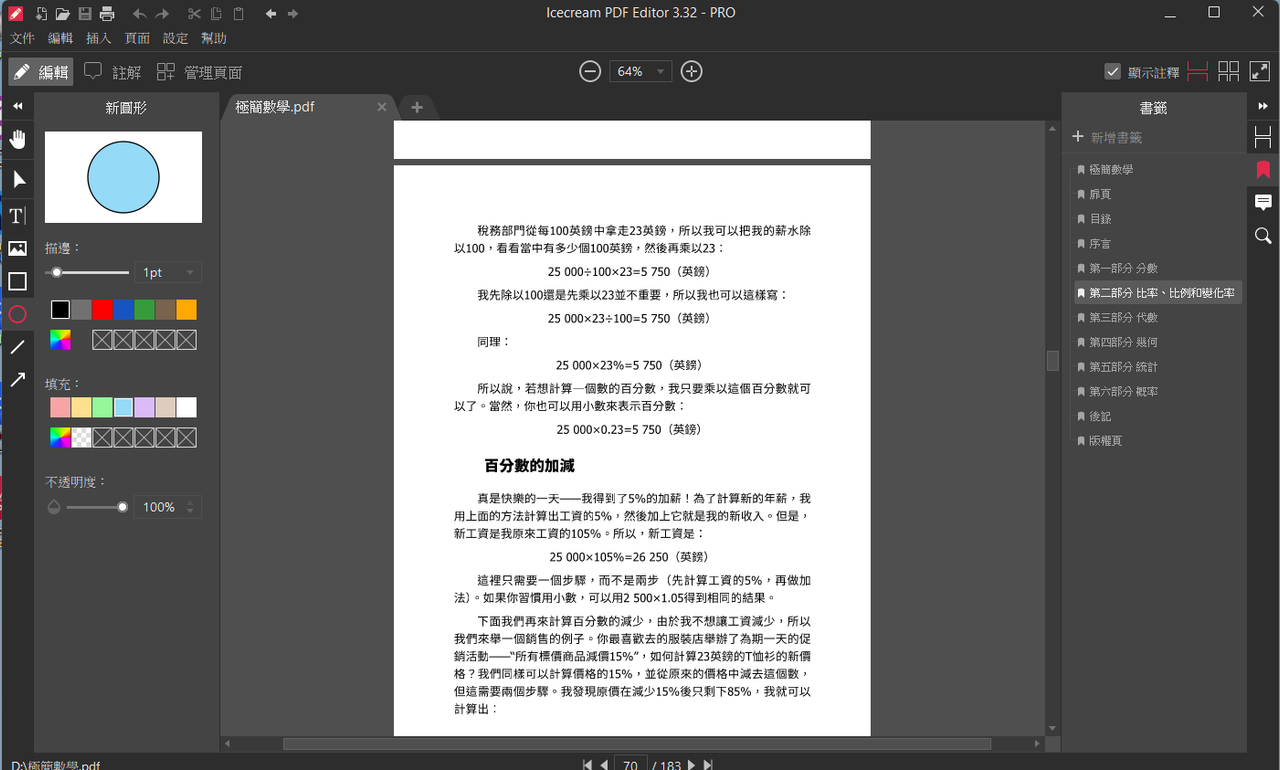The image size is (1280, 770).
Task: Open the custom stroke color rainbow picker
Action: [x=60, y=340]
